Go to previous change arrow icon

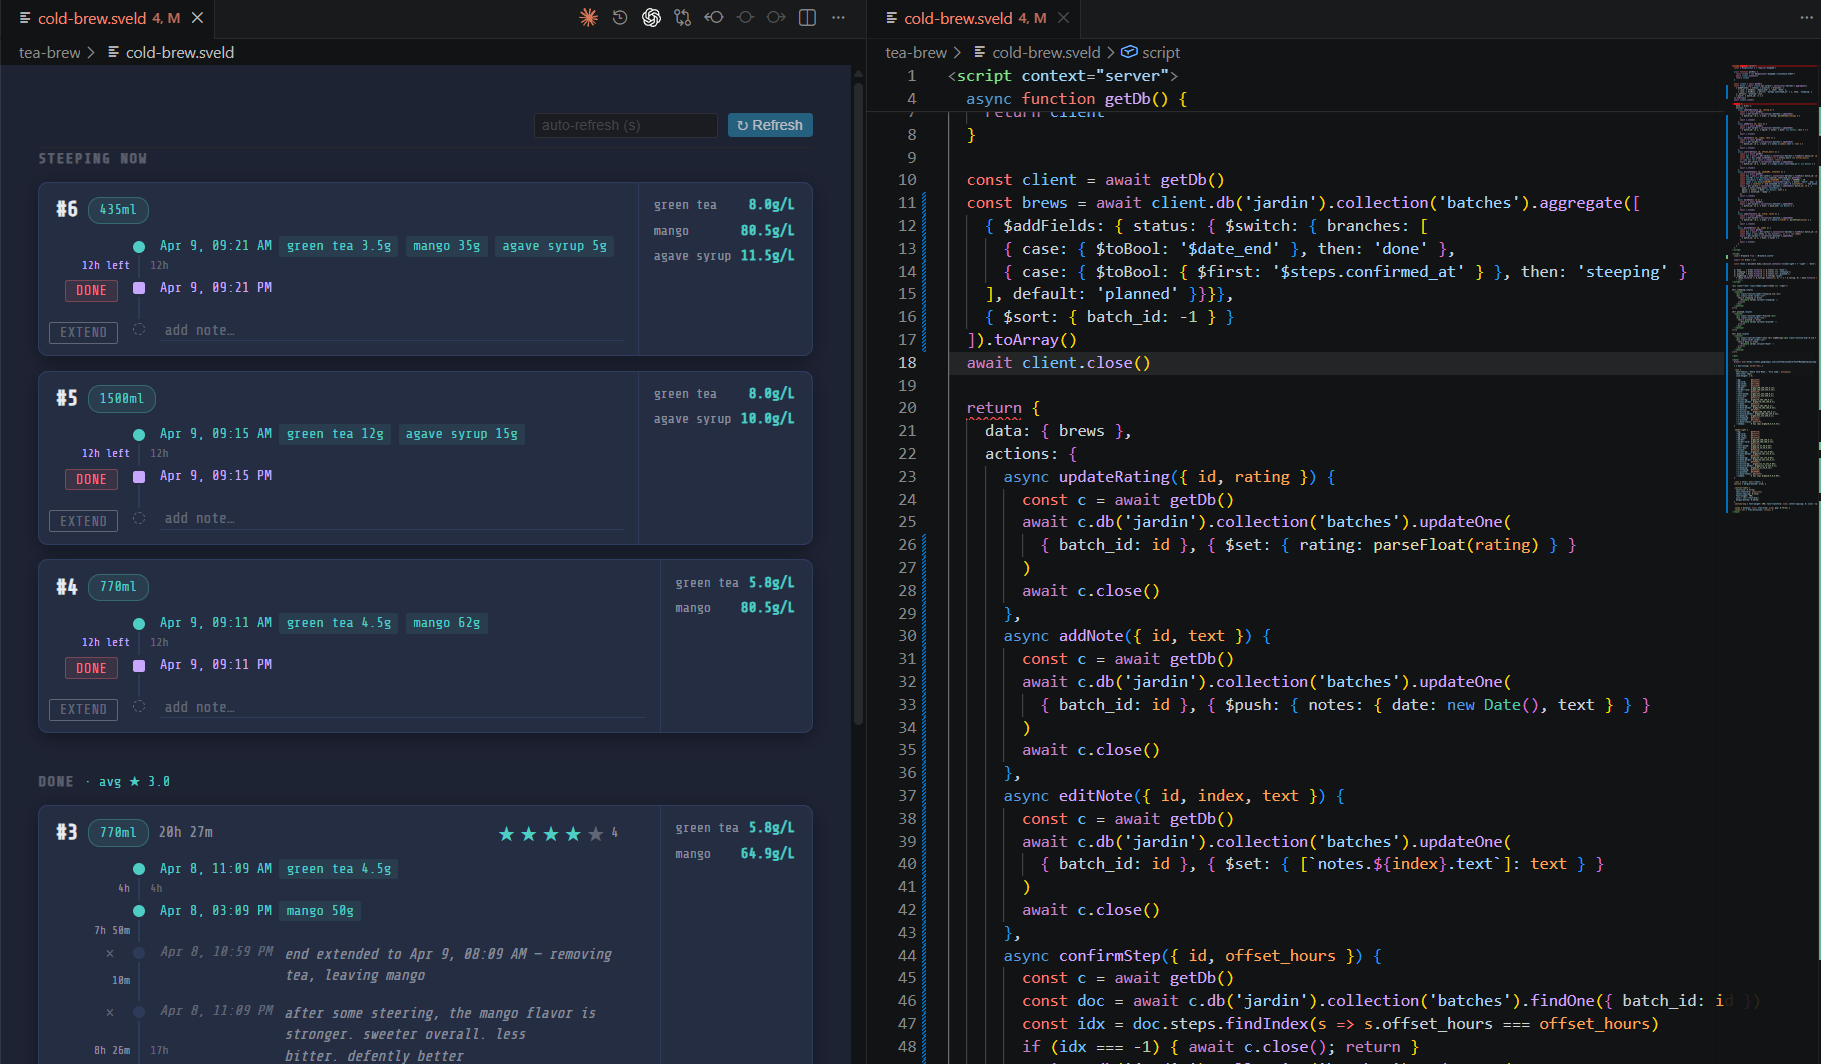pyautogui.click(x=714, y=17)
